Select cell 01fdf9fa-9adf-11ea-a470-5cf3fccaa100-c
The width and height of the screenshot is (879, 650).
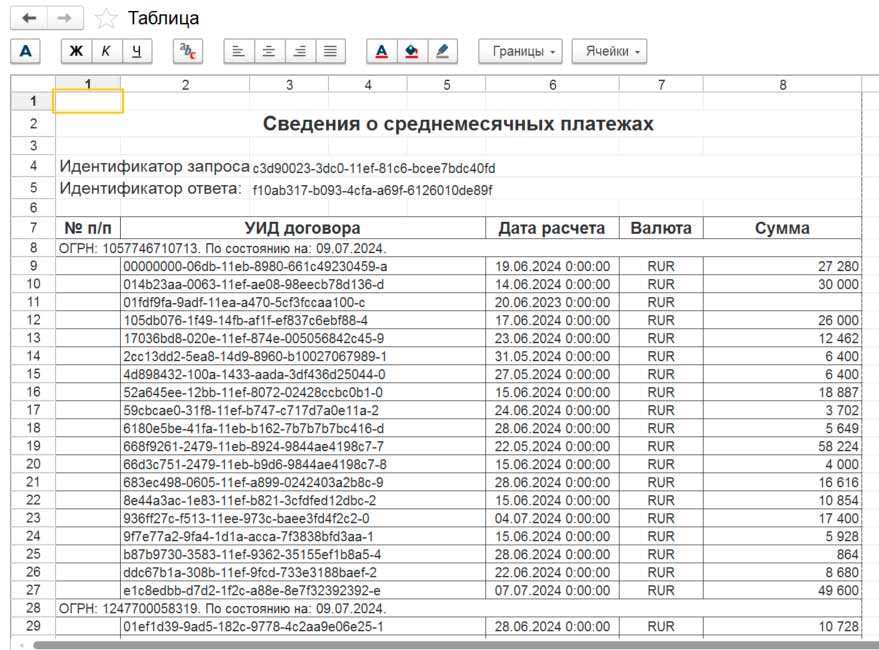pos(303,302)
